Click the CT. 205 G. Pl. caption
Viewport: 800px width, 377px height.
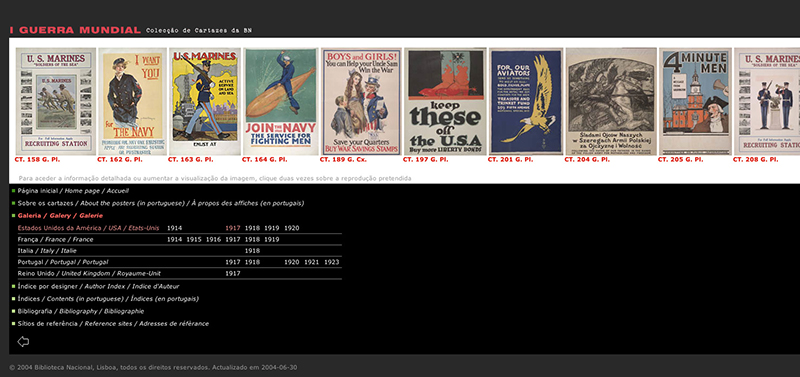point(680,160)
